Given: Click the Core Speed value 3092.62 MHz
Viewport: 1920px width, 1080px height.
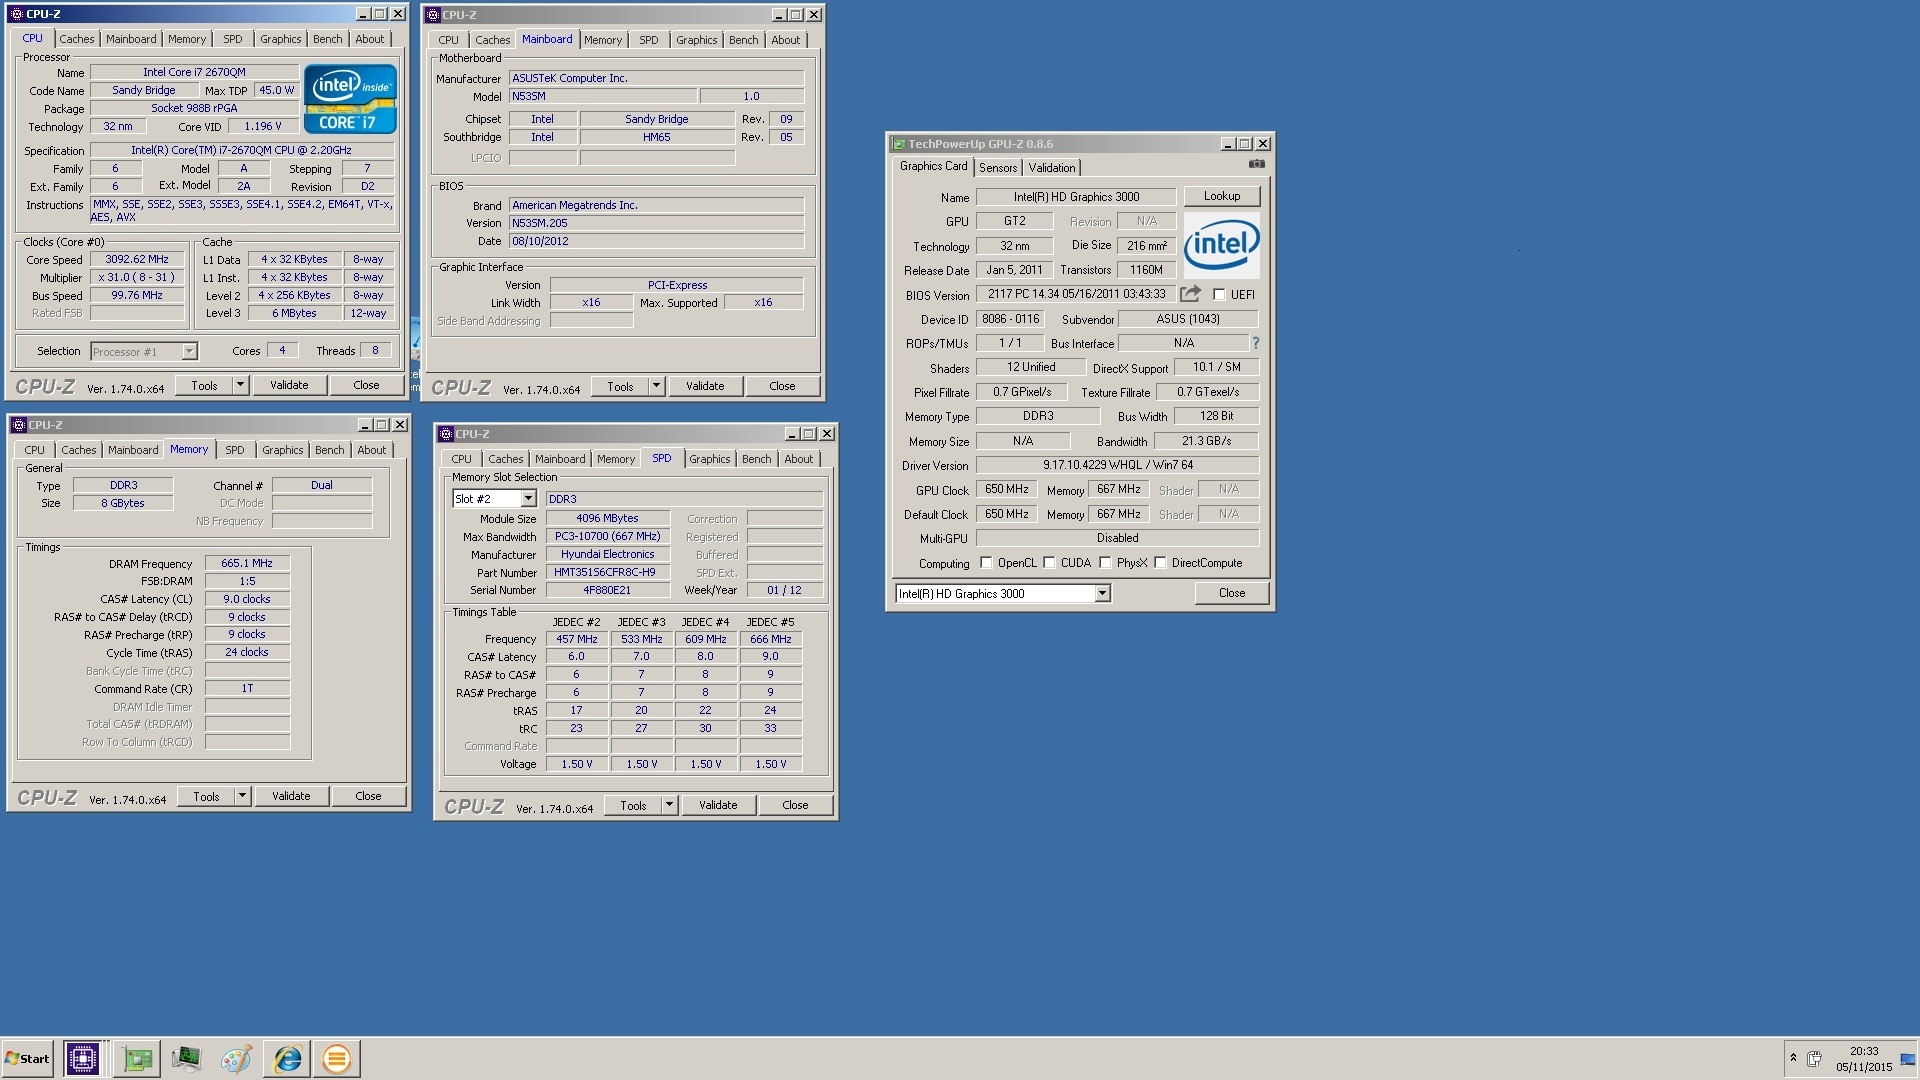Looking at the screenshot, I should pyautogui.click(x=137, y=259).
